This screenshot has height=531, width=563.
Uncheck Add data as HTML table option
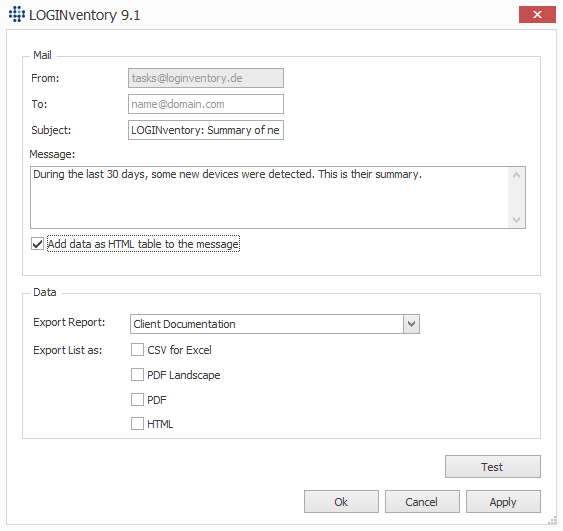click(37, 244)
